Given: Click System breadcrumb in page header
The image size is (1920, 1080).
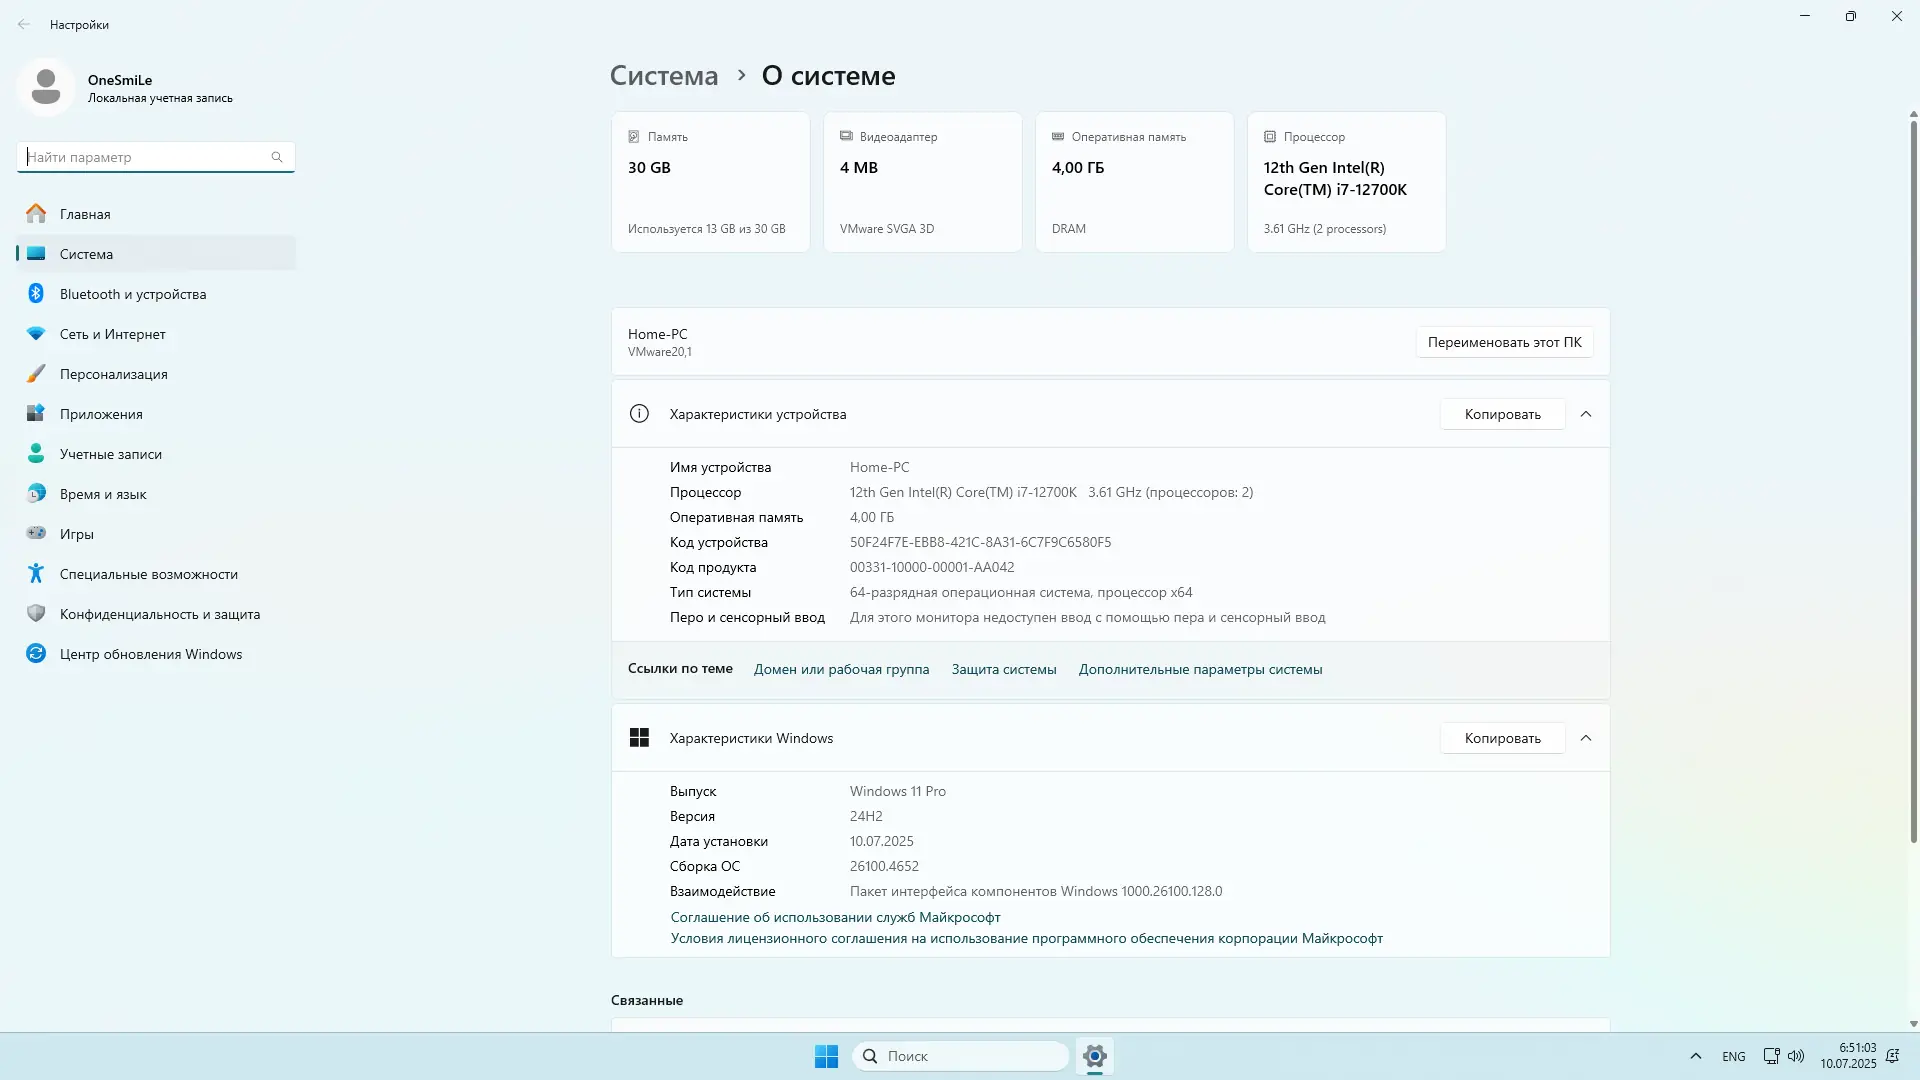Looking at the screenshot, I should point(664,76).
